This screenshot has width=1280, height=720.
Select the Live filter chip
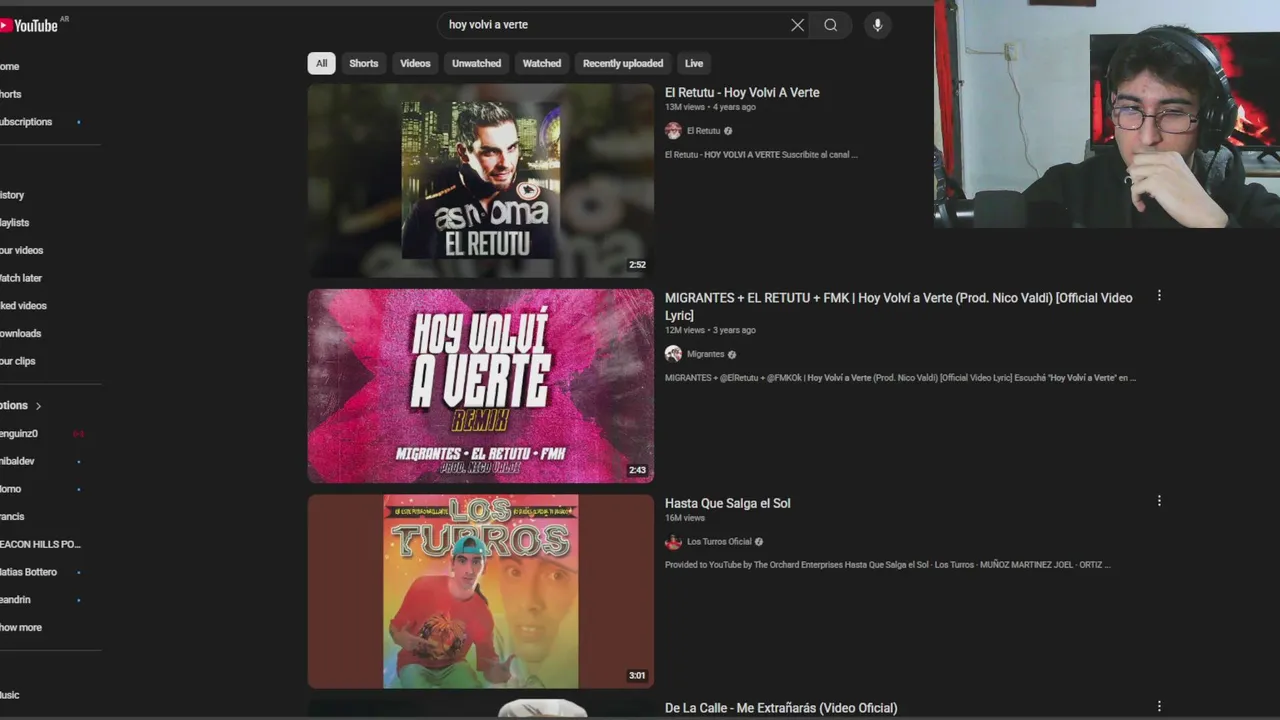[694, 63]
